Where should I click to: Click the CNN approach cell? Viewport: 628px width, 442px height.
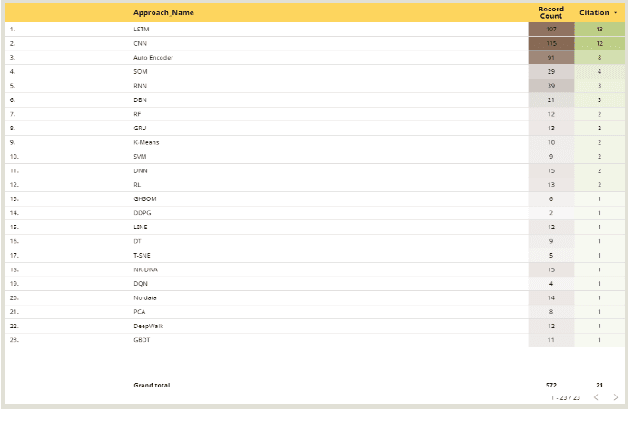pyautogui.click(x=140, y=44)
